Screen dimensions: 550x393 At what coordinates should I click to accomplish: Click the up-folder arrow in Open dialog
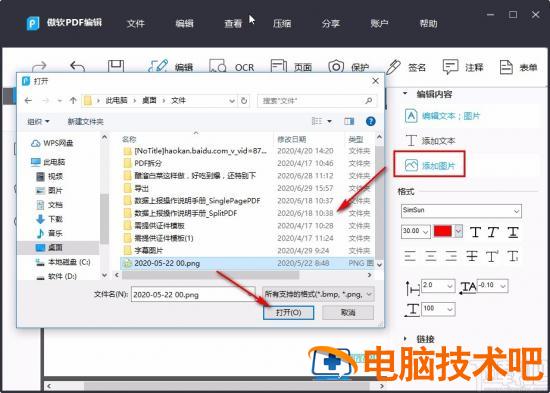click(x=73, y=101)
